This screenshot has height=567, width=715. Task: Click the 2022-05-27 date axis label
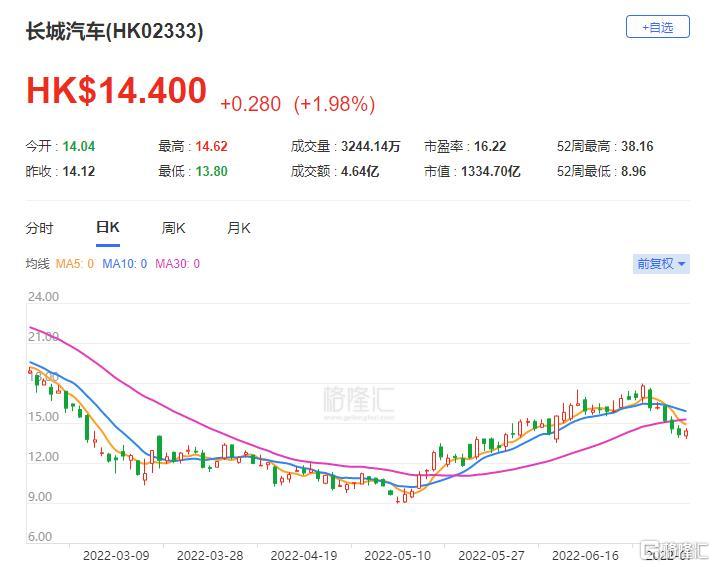[x=492, y=556]
